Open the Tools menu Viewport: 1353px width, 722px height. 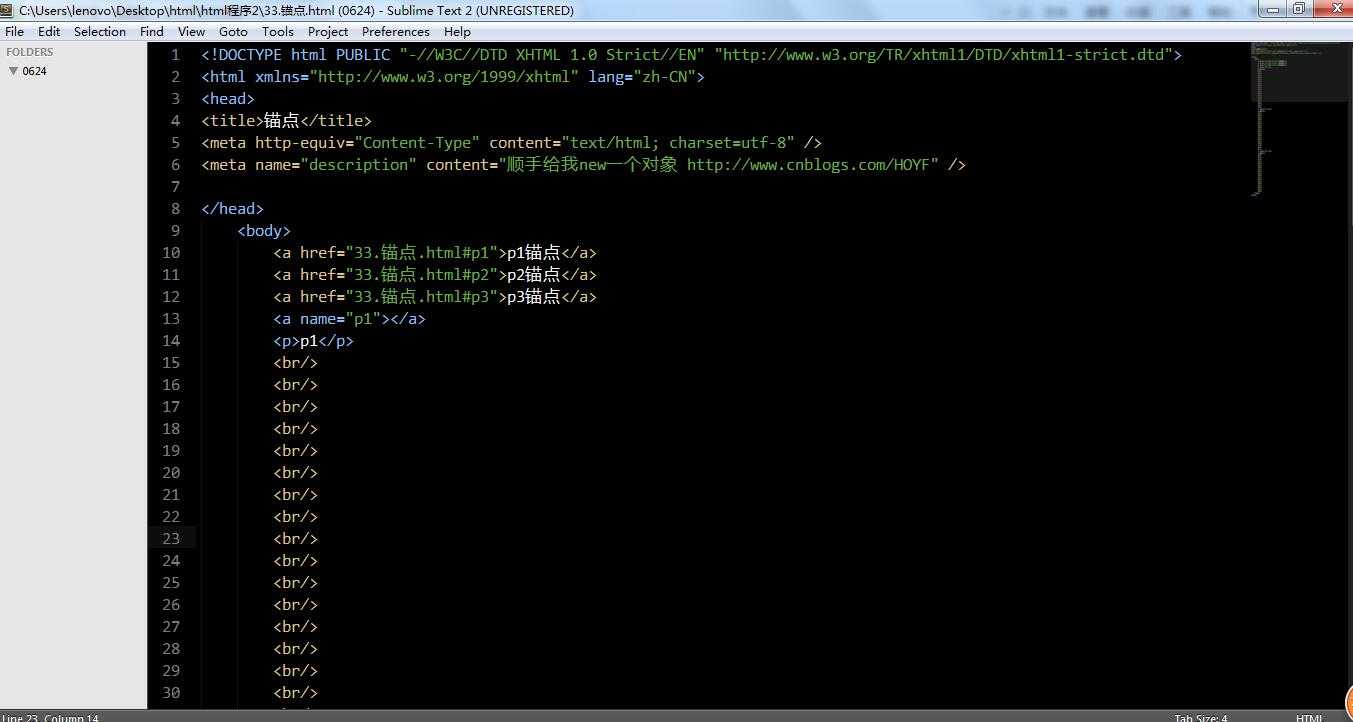click(x=278, y=31)
